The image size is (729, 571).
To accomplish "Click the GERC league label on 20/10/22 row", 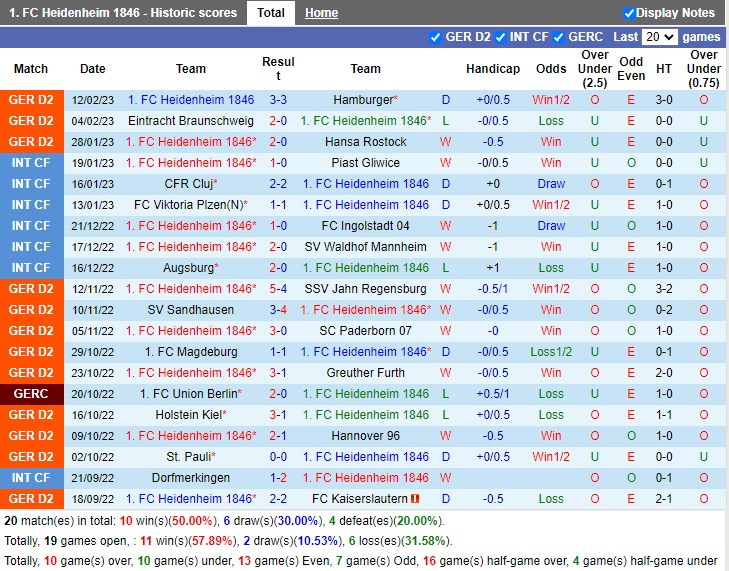I will point(32,394).
